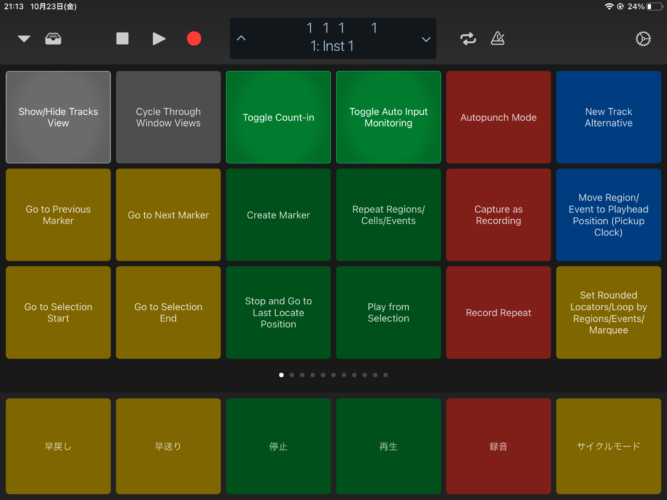Open the Library tray icon

[x=53, y=39]
